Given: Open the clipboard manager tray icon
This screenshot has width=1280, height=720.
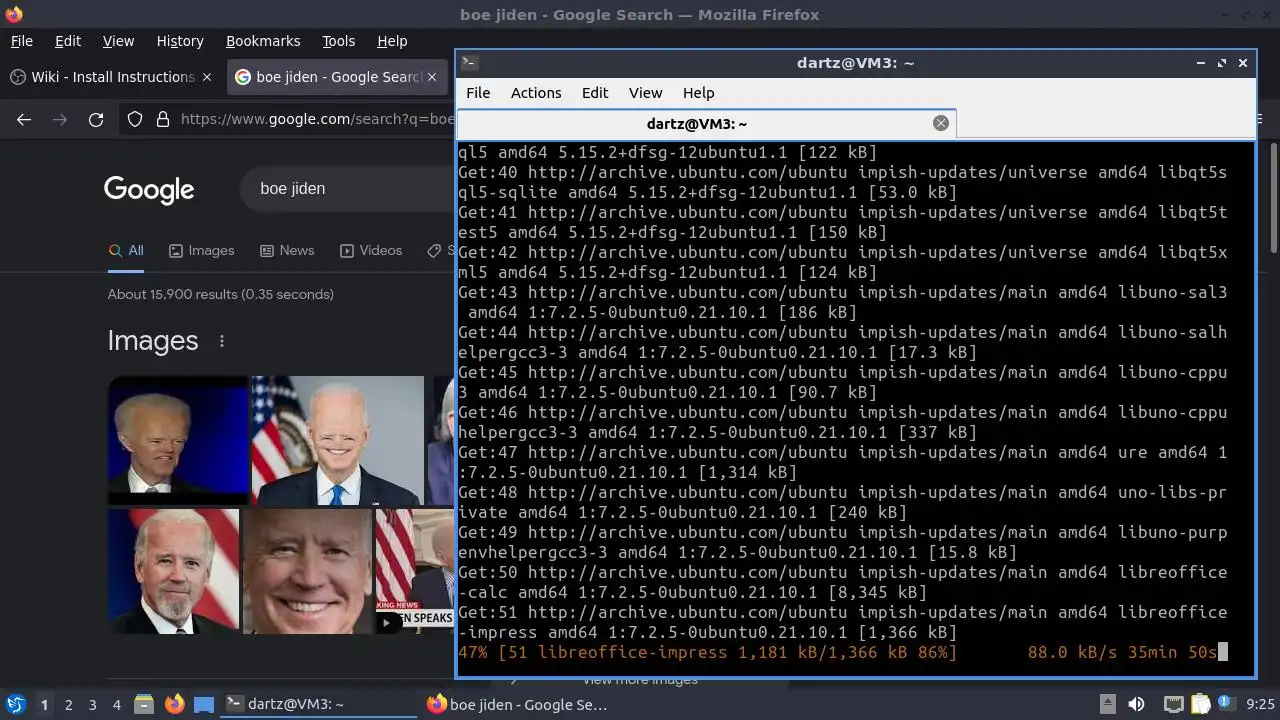Looking at the screenshot, I should point(1201,704).
